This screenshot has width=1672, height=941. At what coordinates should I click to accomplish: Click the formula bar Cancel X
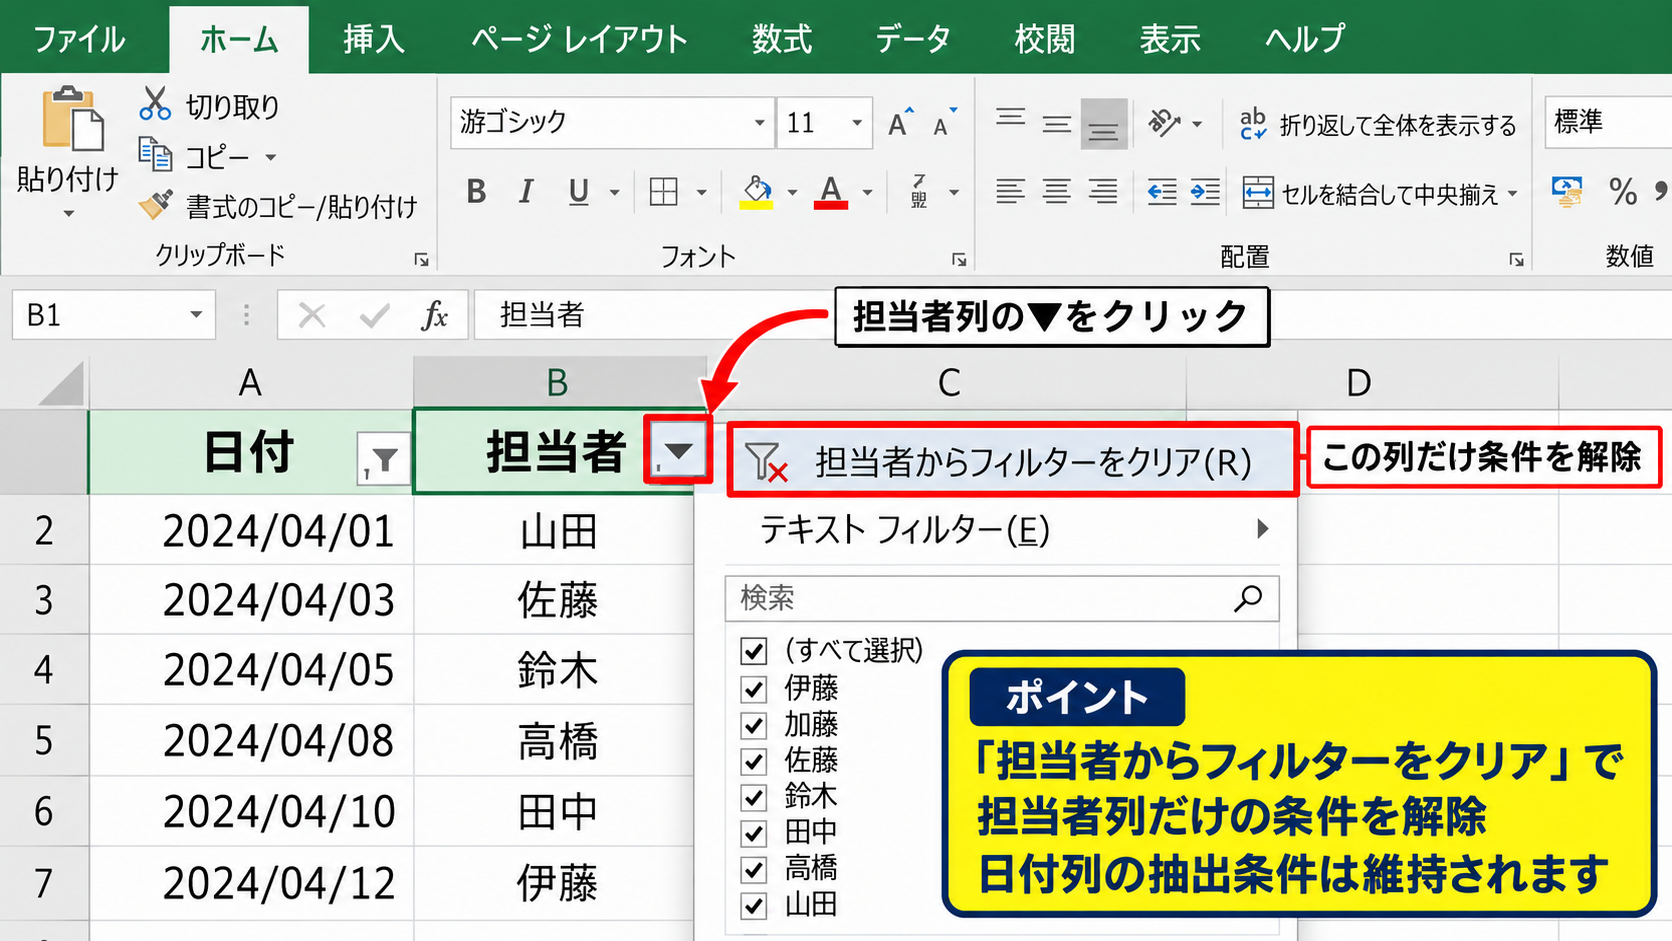point(312,316)
